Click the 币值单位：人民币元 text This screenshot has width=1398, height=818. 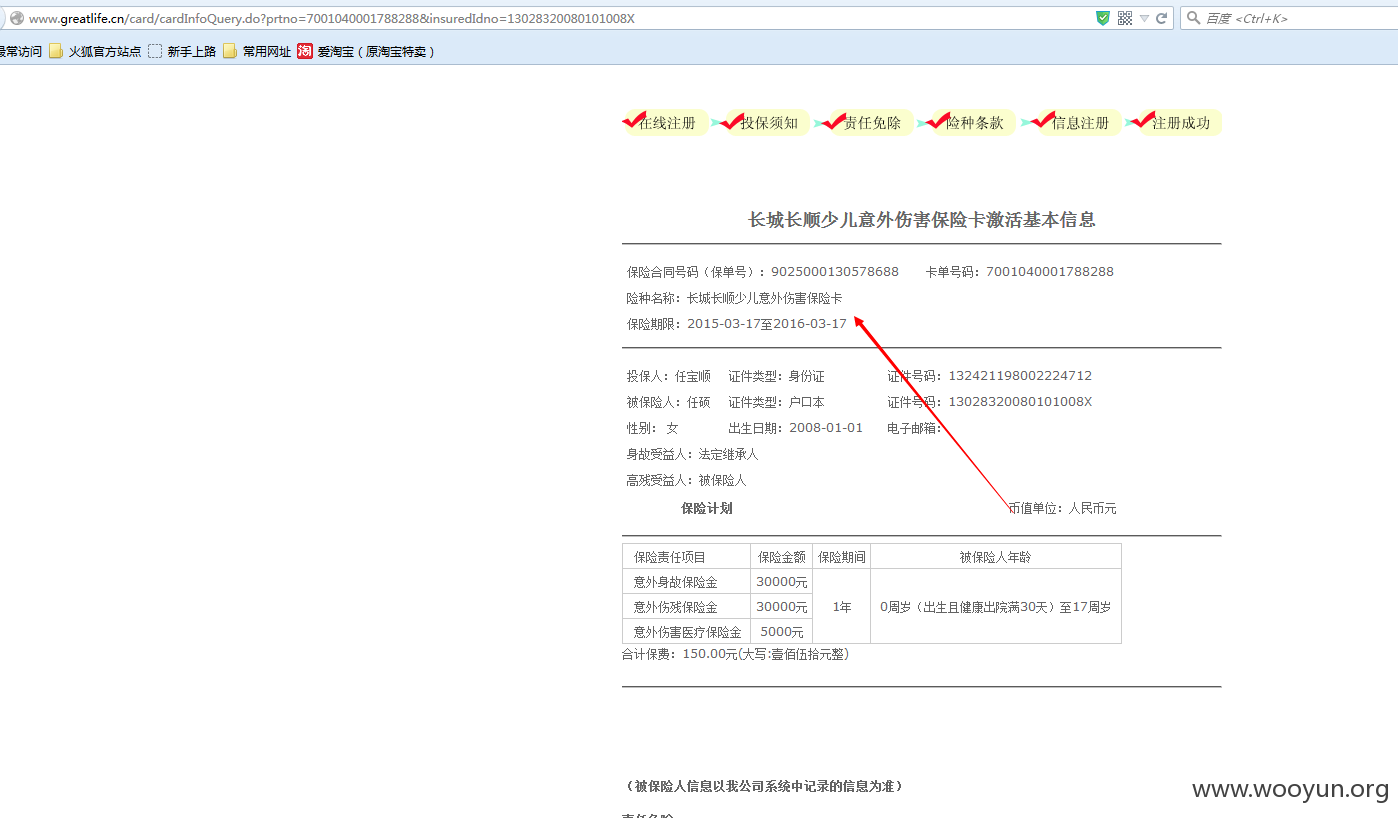pyautogui.click(x=1062, y=508)
